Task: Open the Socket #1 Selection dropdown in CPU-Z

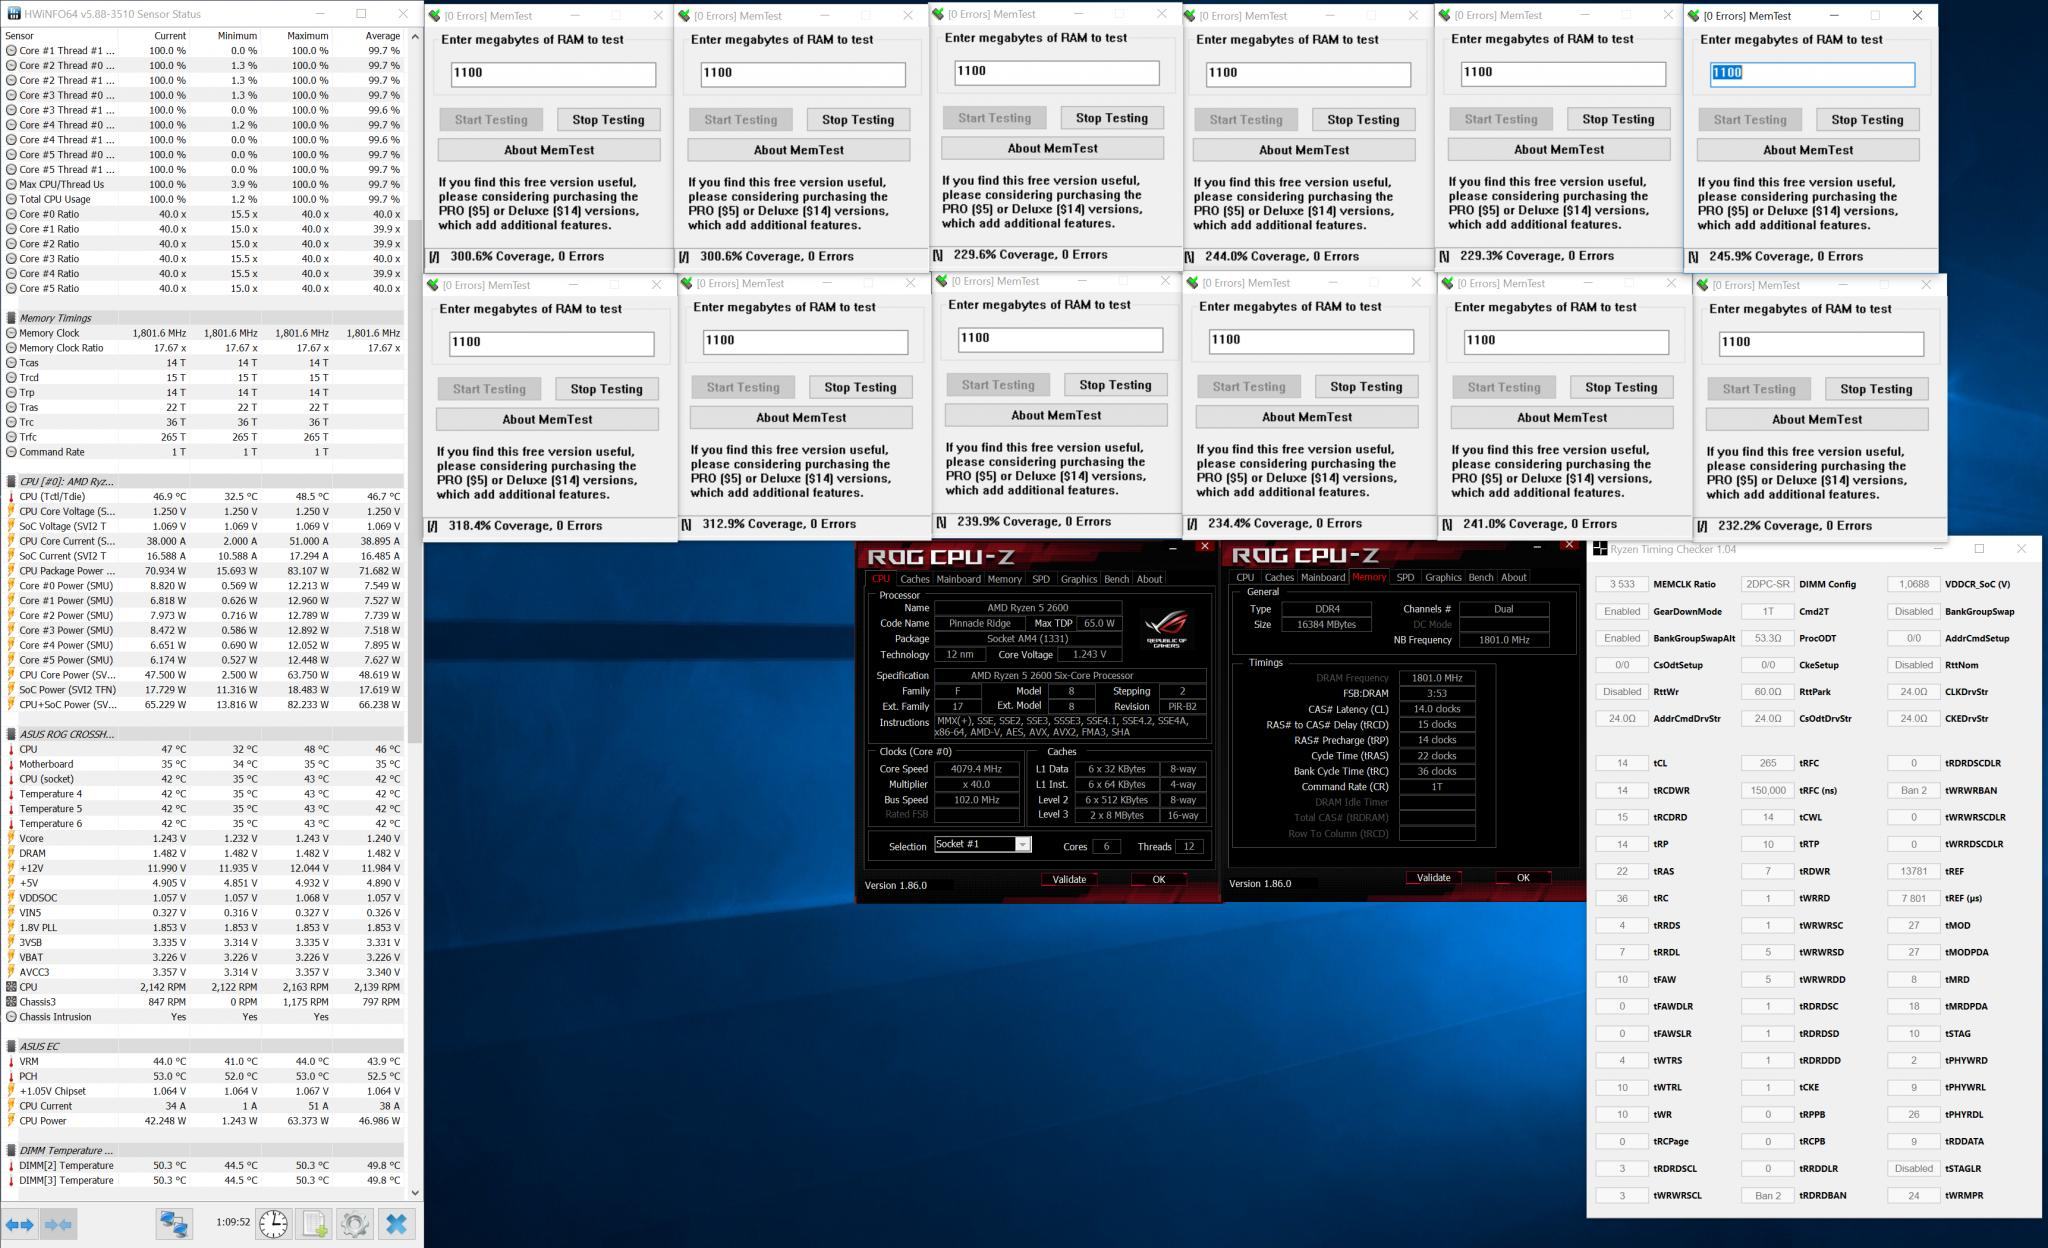Action: coord(1022,845)
